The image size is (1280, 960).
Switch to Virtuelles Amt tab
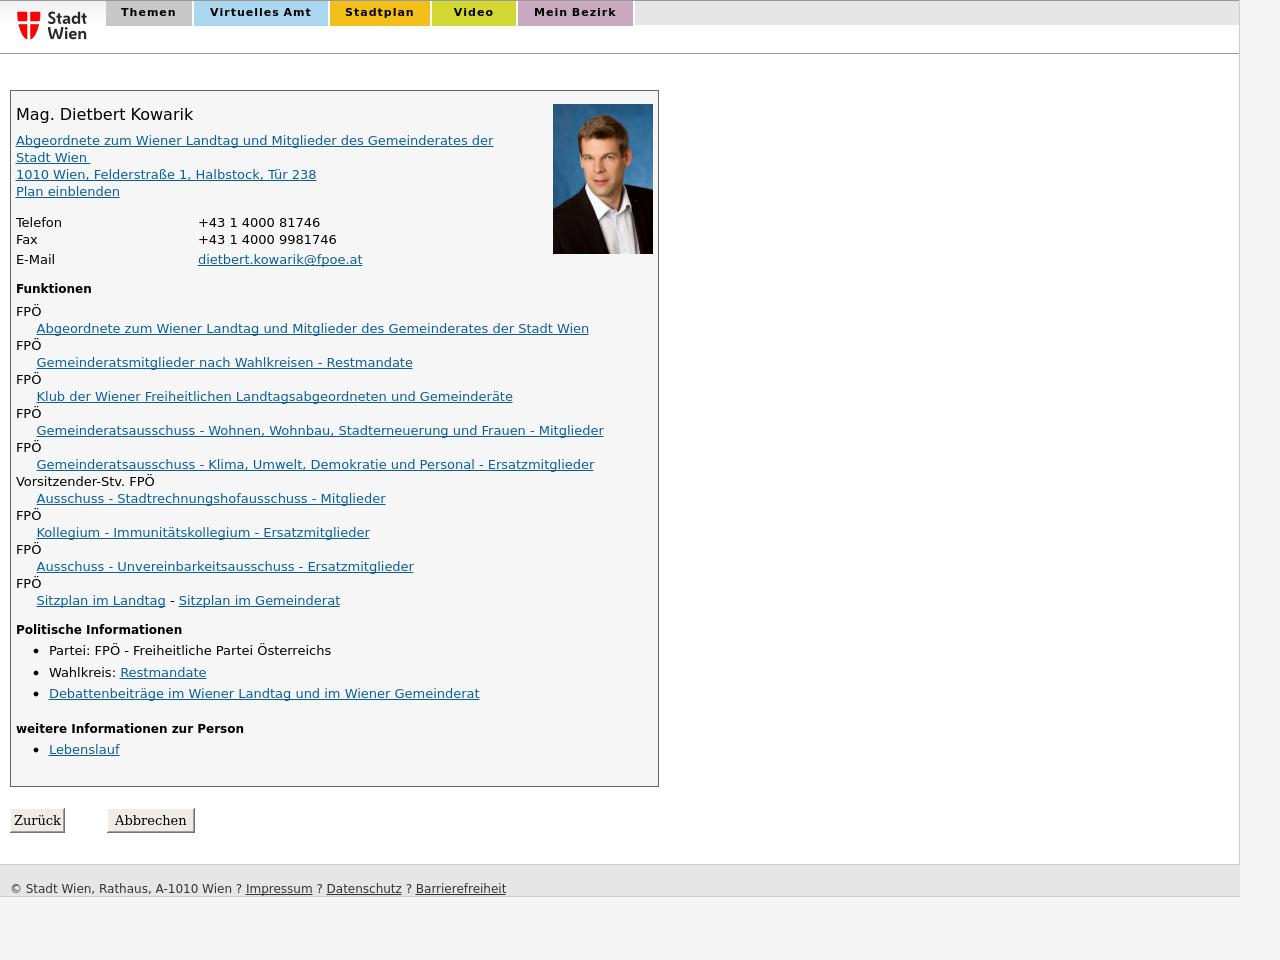(260, 13)
